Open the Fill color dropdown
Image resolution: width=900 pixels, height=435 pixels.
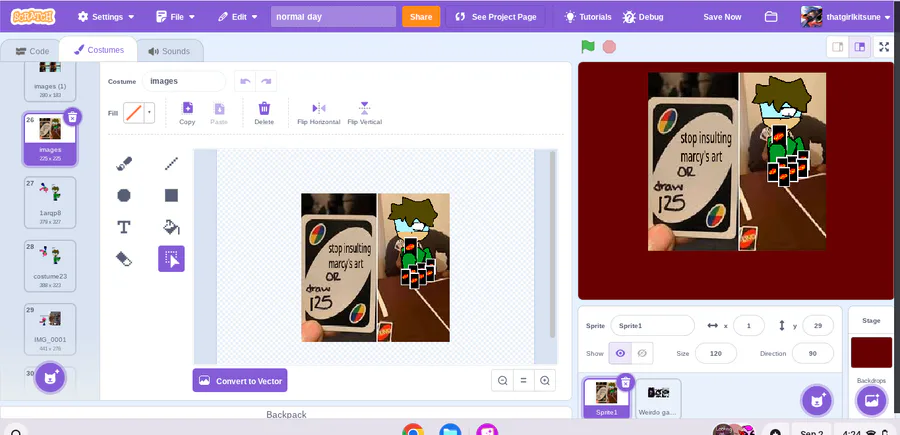point(149,112)
